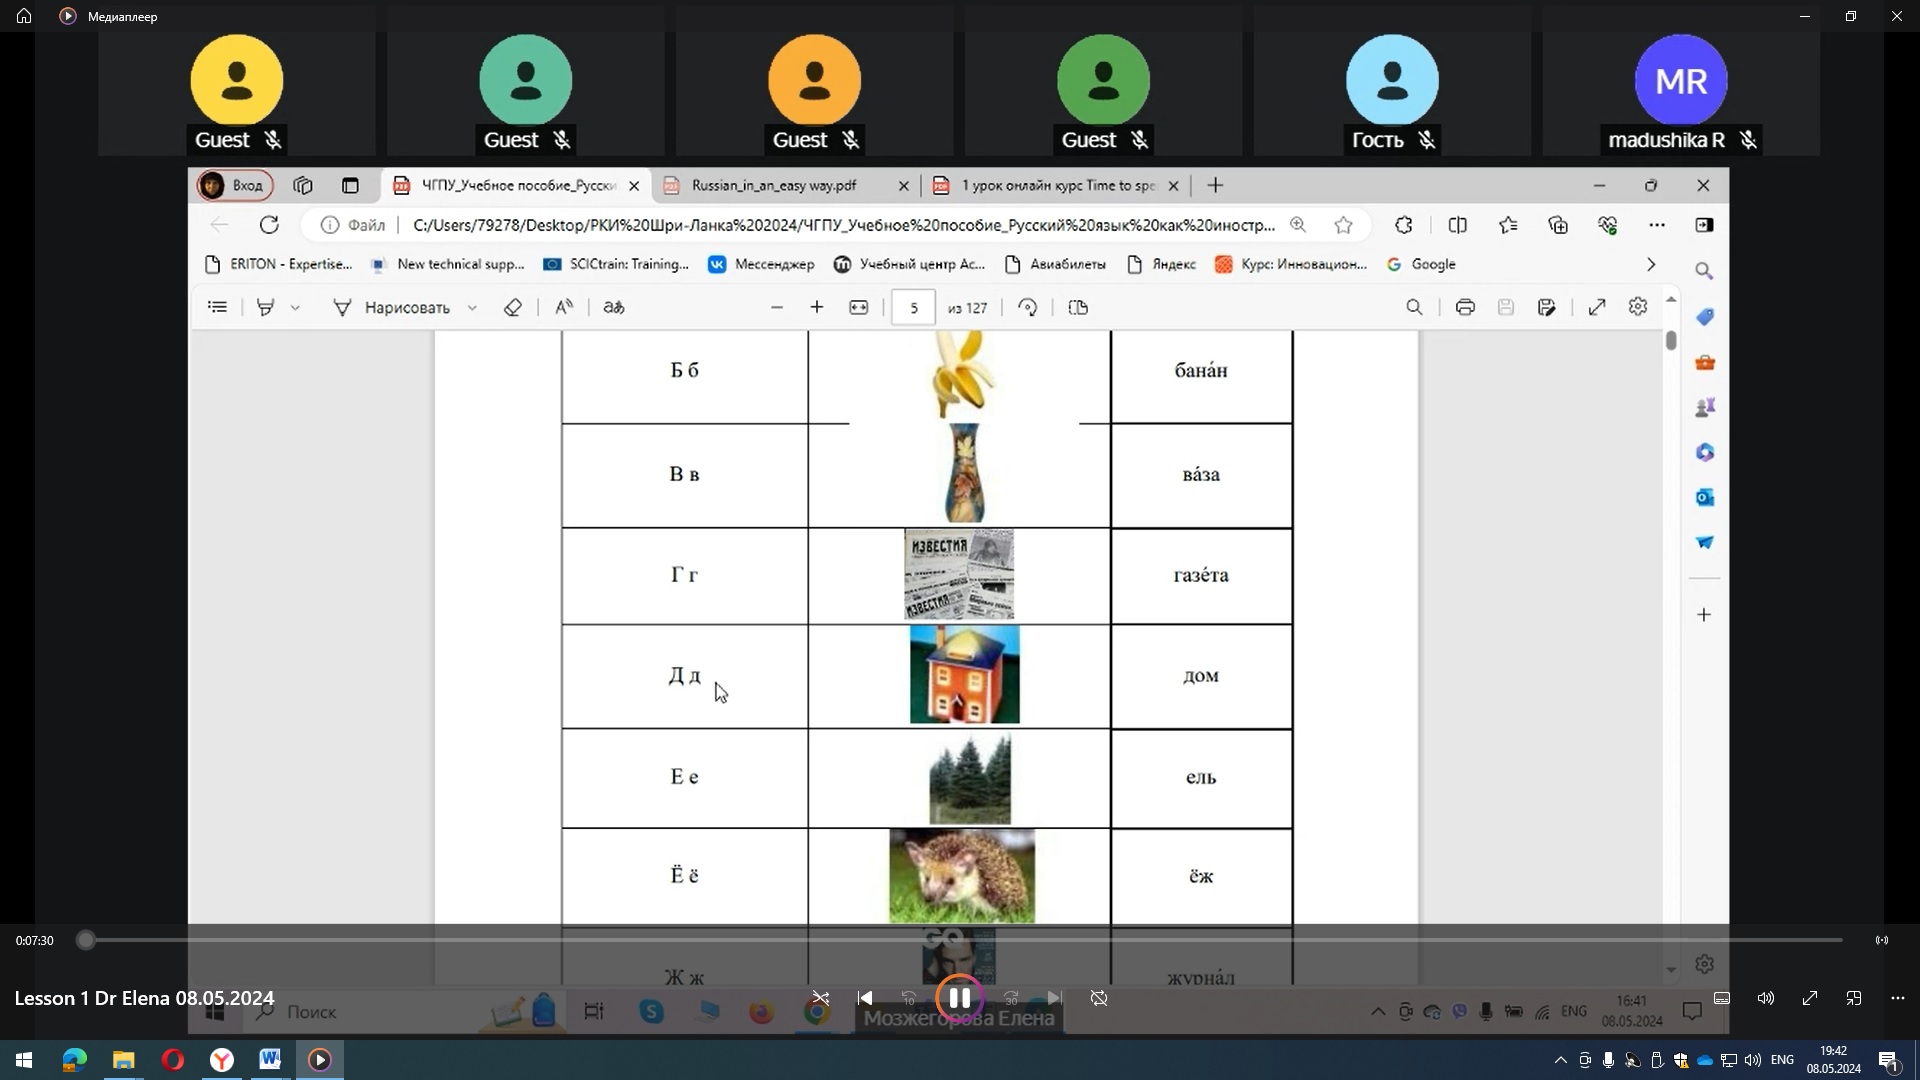Zoom out the PDF with minus
The height and width of the screenshot is (1080, 1920).
coord(777,307)
